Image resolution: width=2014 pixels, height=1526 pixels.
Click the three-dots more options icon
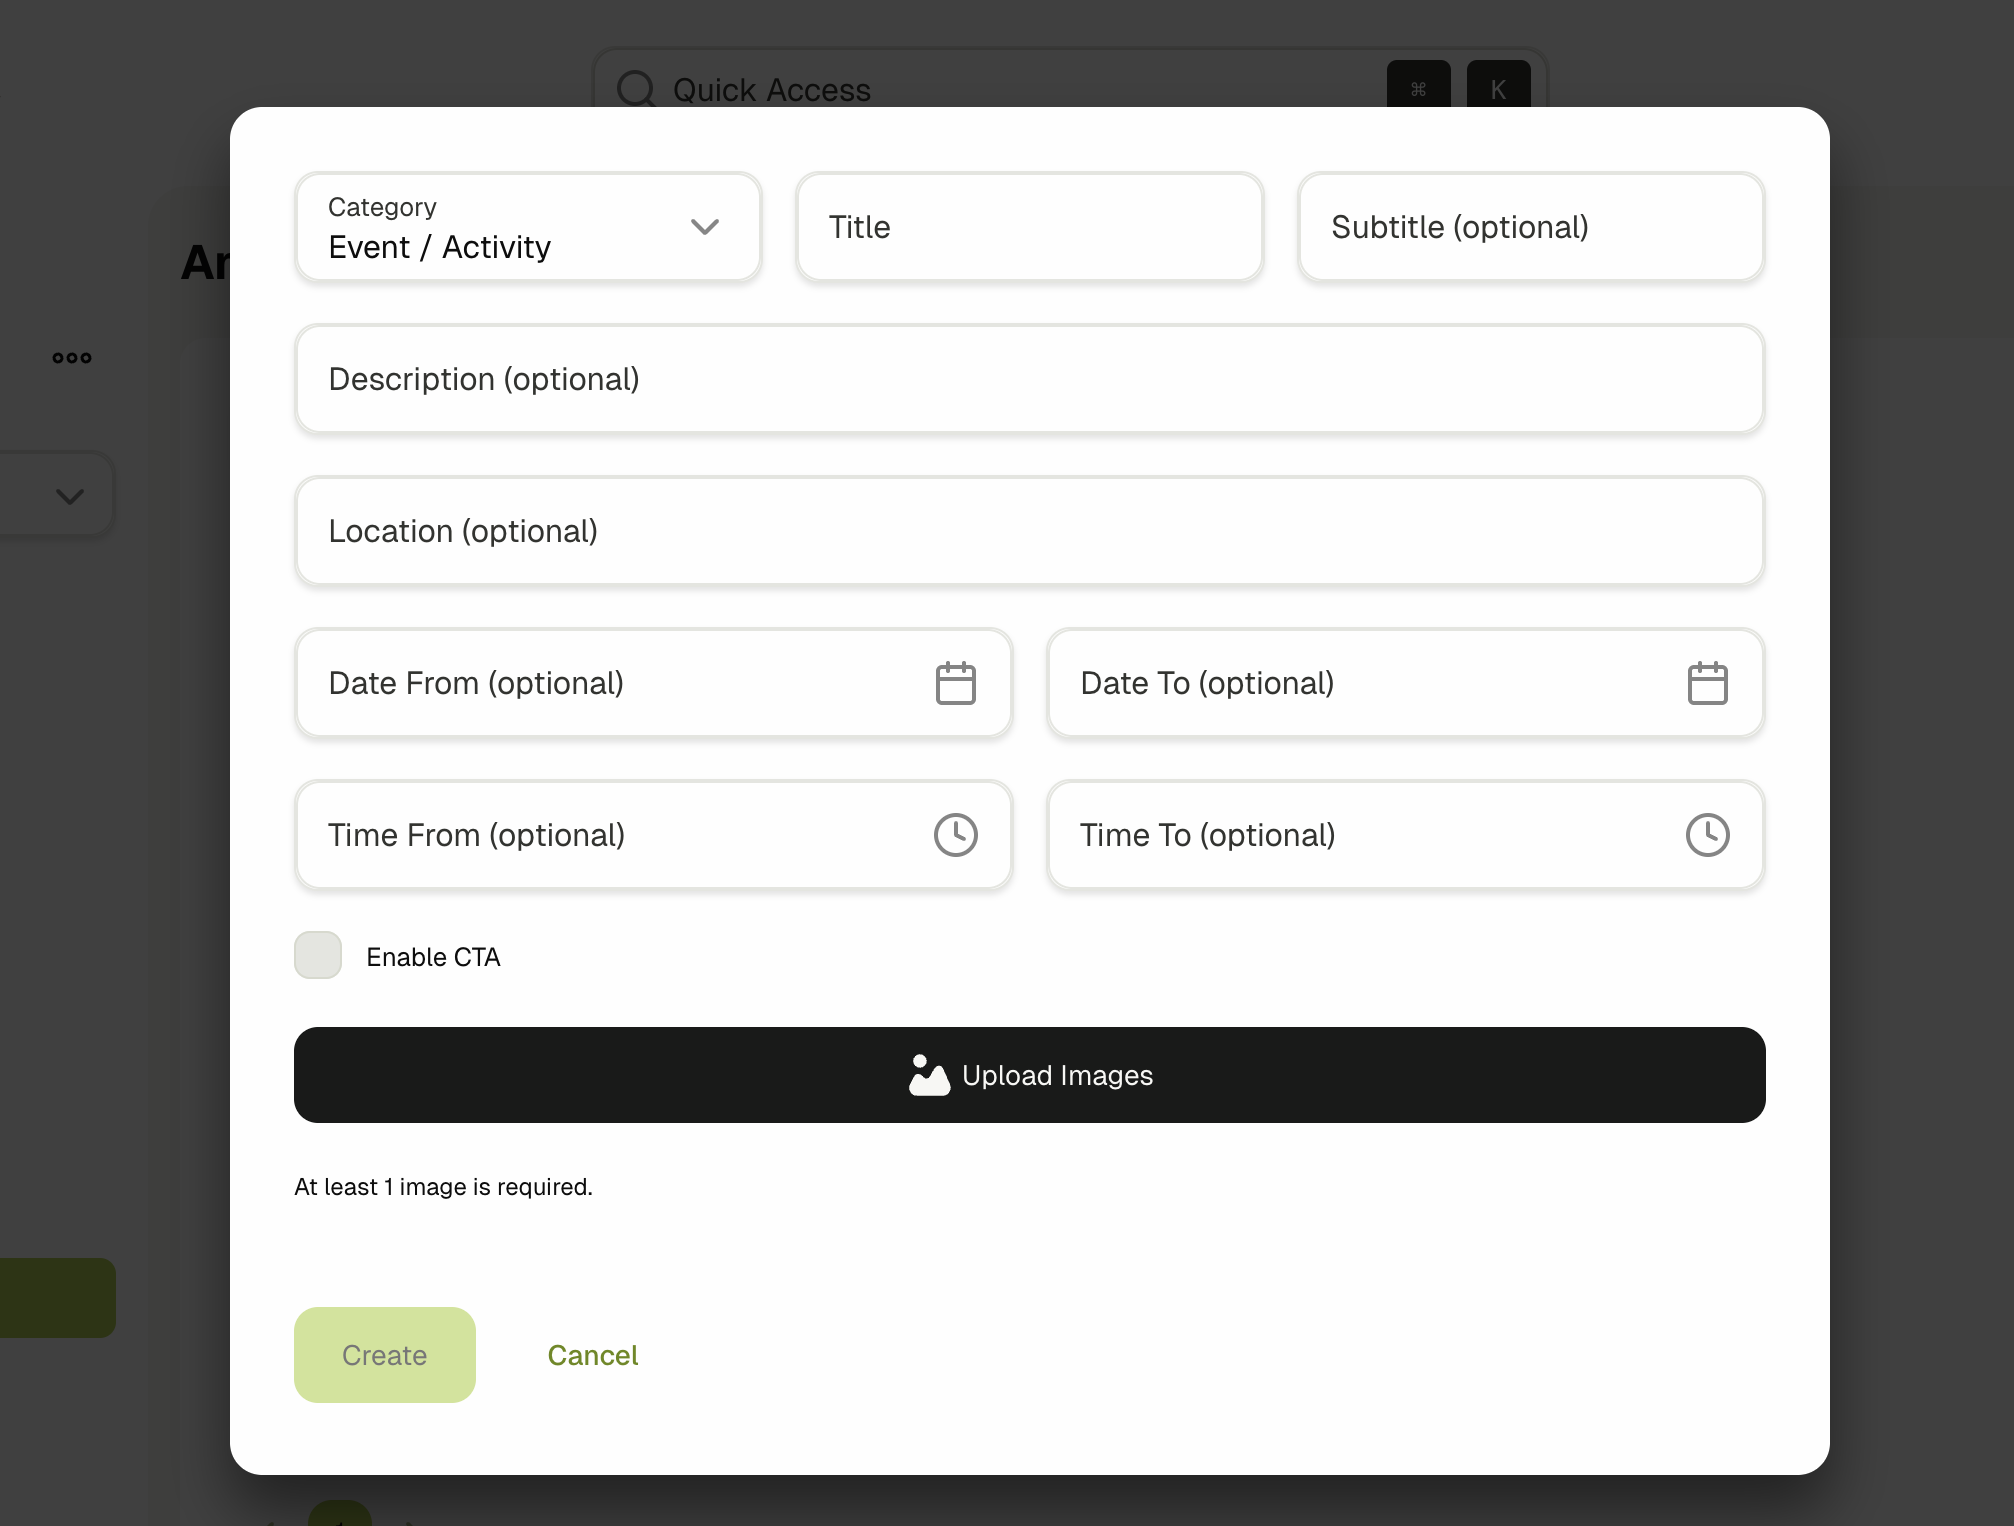[72, 358]
